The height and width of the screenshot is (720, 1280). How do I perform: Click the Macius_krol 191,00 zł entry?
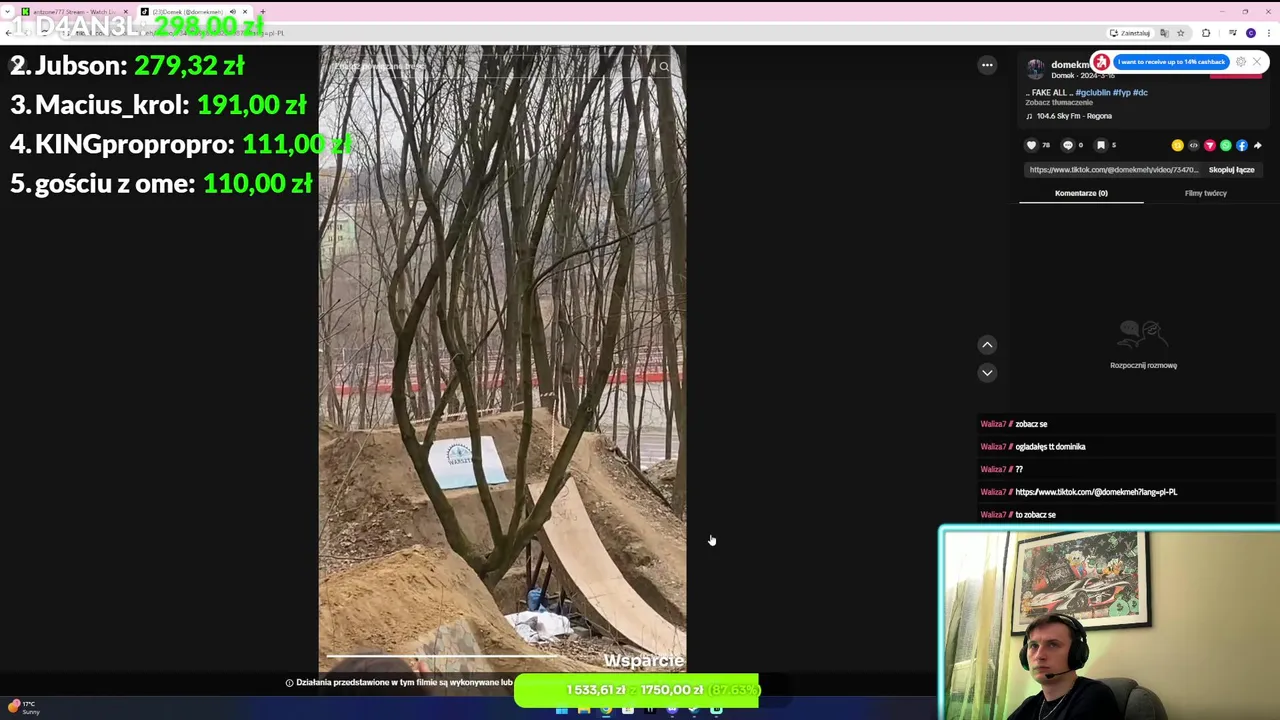158,105
